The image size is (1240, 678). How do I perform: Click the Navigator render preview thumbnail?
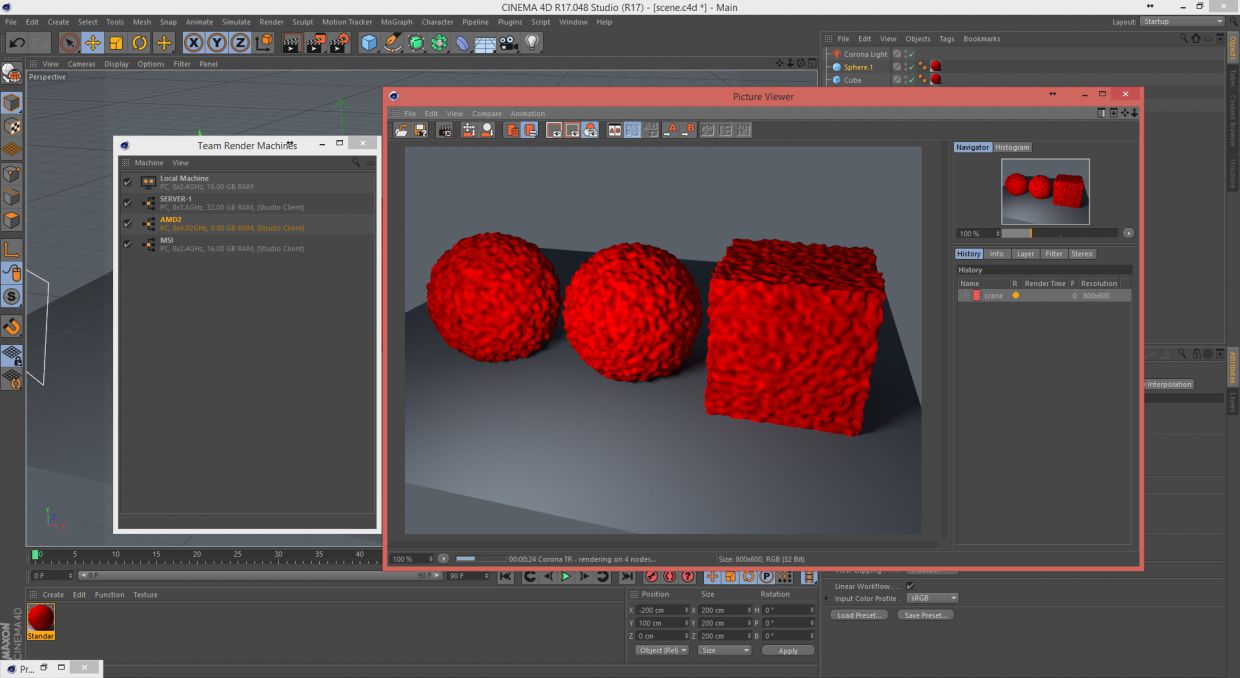point(1045,191)
